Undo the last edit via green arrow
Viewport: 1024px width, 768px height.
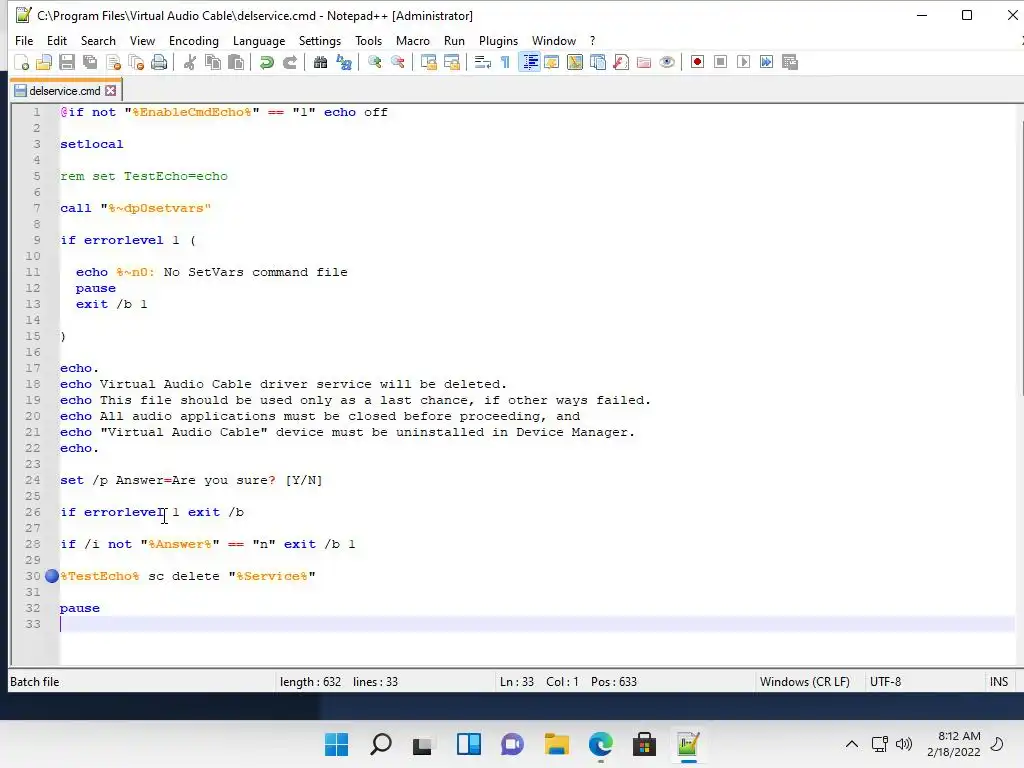pyautogui.click(x=266, y=62)
